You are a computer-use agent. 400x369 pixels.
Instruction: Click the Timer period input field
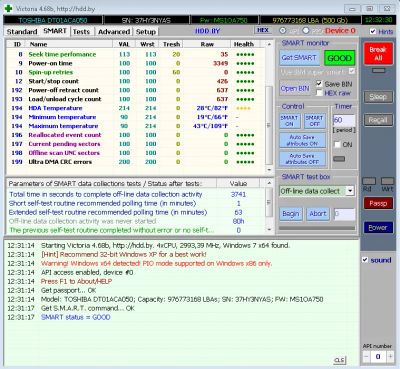344,120
